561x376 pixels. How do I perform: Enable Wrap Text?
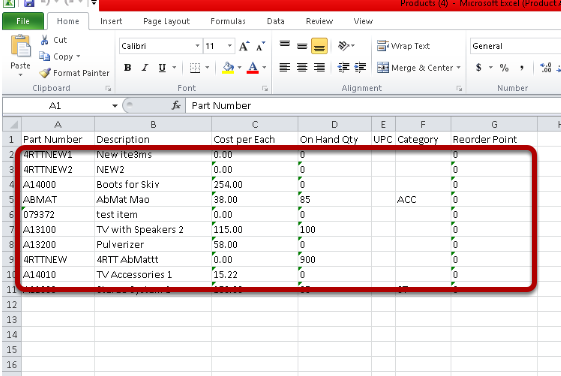coord(403,46)
